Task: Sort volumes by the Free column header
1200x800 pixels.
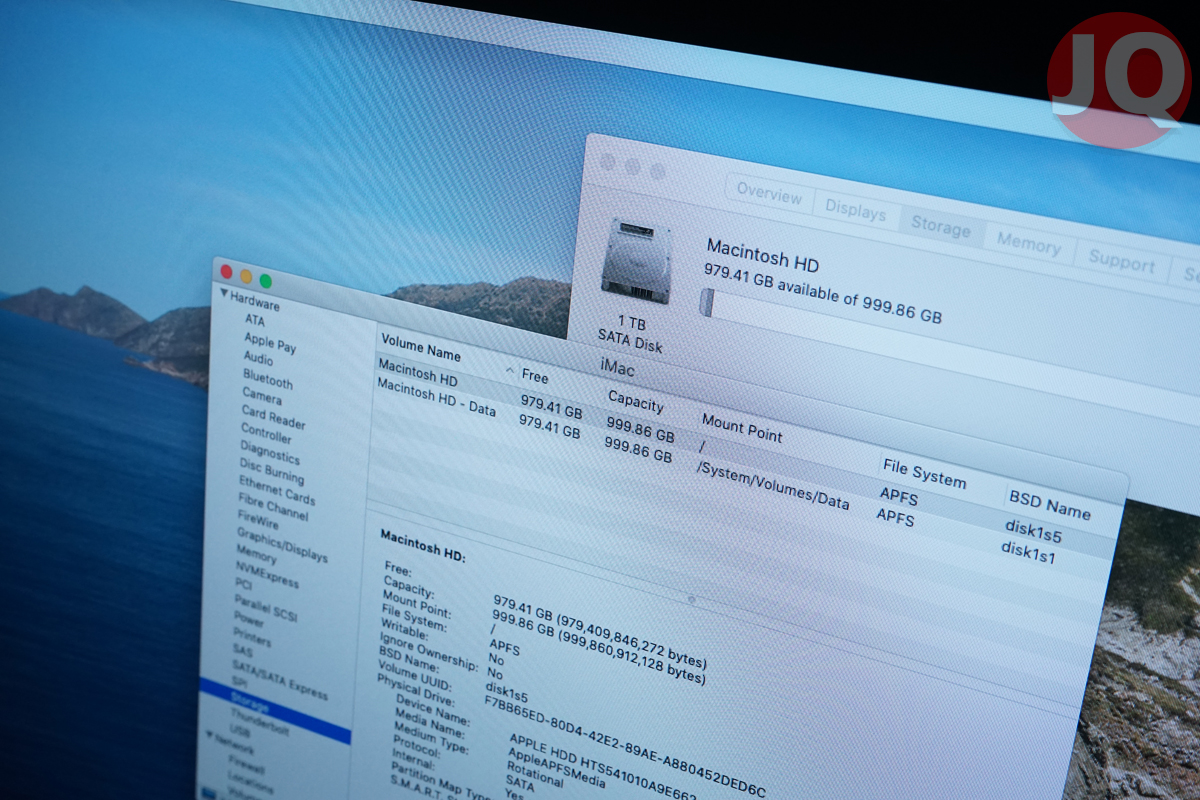Action: pyautogui.click(x=535, y=377)
